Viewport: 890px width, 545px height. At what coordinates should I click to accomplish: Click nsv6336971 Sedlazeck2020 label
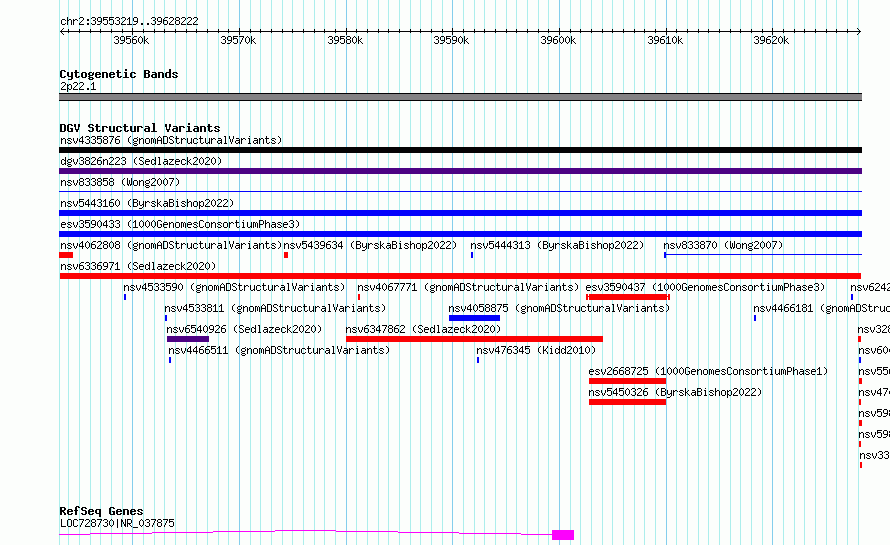pyautogui.click(x=138, y=266)
